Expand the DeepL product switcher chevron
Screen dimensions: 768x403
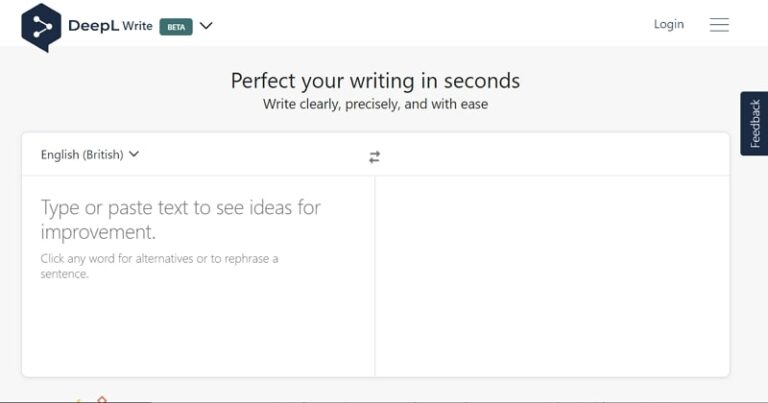click(206, 26)
